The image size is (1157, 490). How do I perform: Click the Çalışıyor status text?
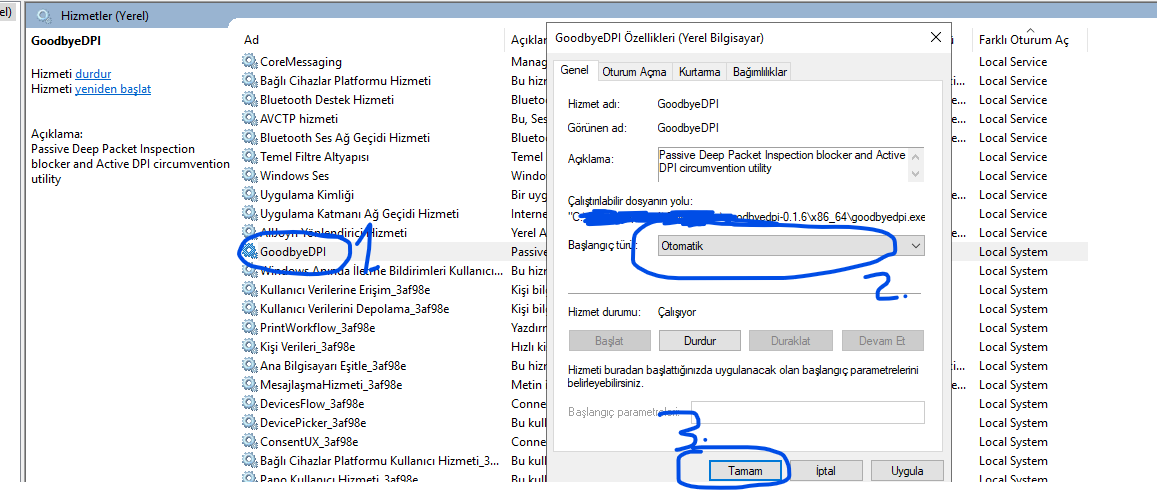click(677, 312)
